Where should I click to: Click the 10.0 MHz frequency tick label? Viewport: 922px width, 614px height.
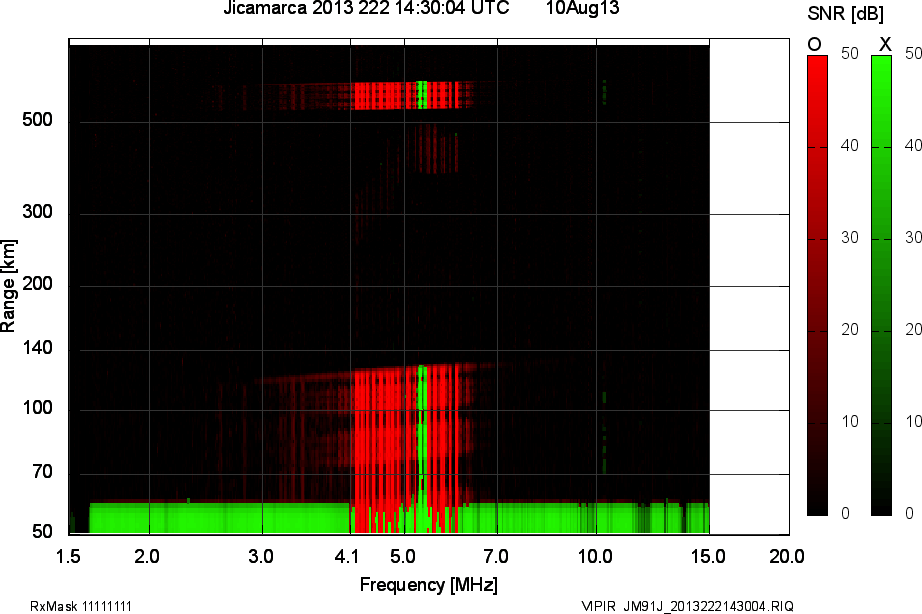(x=596, y=556)
